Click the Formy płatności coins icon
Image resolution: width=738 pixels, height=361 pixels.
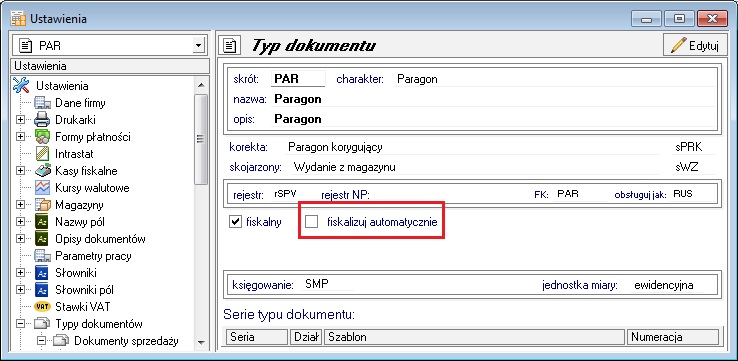[x=42, y=137]
